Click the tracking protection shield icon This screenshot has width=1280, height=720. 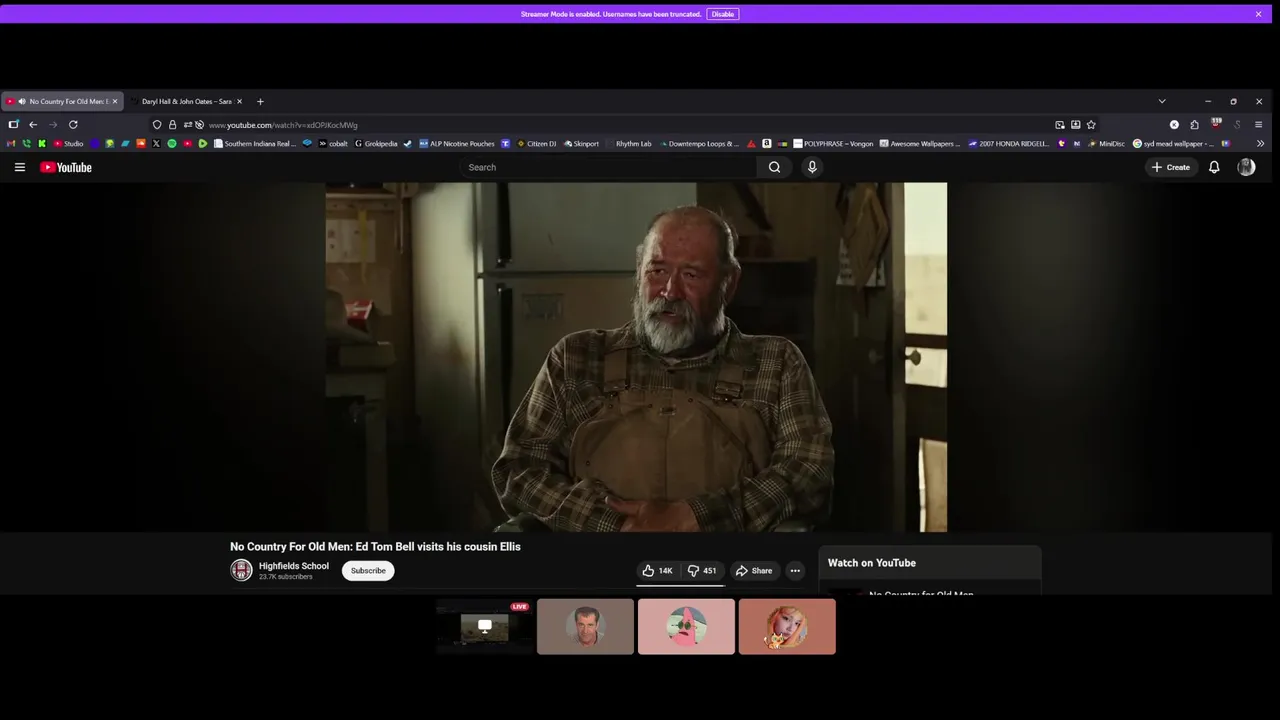point(157,125)
